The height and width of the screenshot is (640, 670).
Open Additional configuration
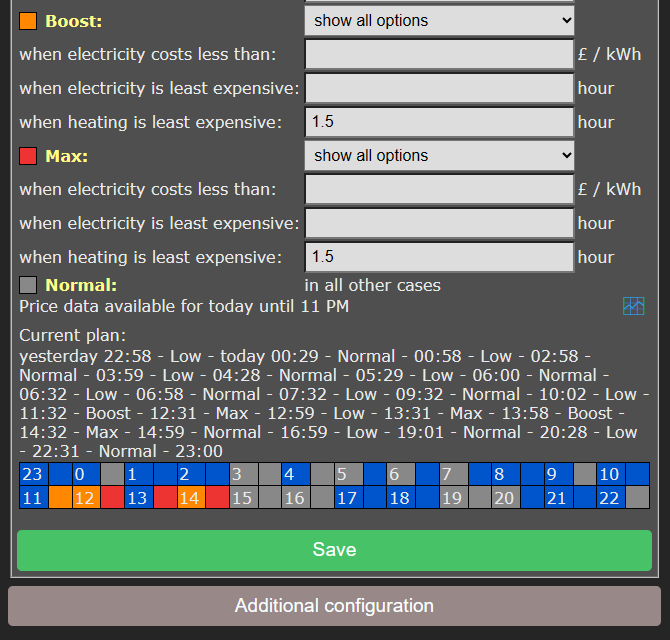pyautogui.click(x=334, y=606)
